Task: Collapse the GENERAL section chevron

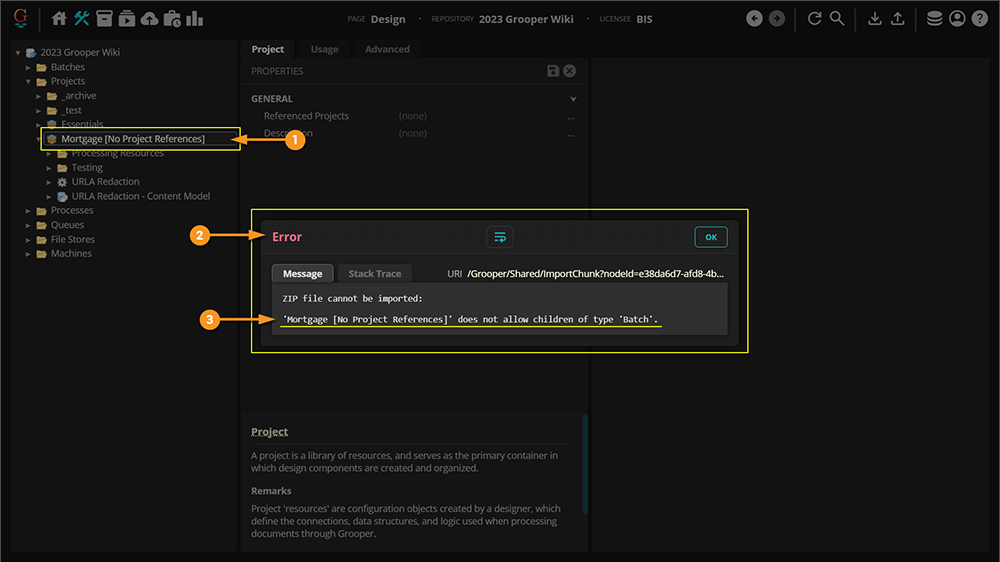Action: pyautogui.click(x=573, y=99)
